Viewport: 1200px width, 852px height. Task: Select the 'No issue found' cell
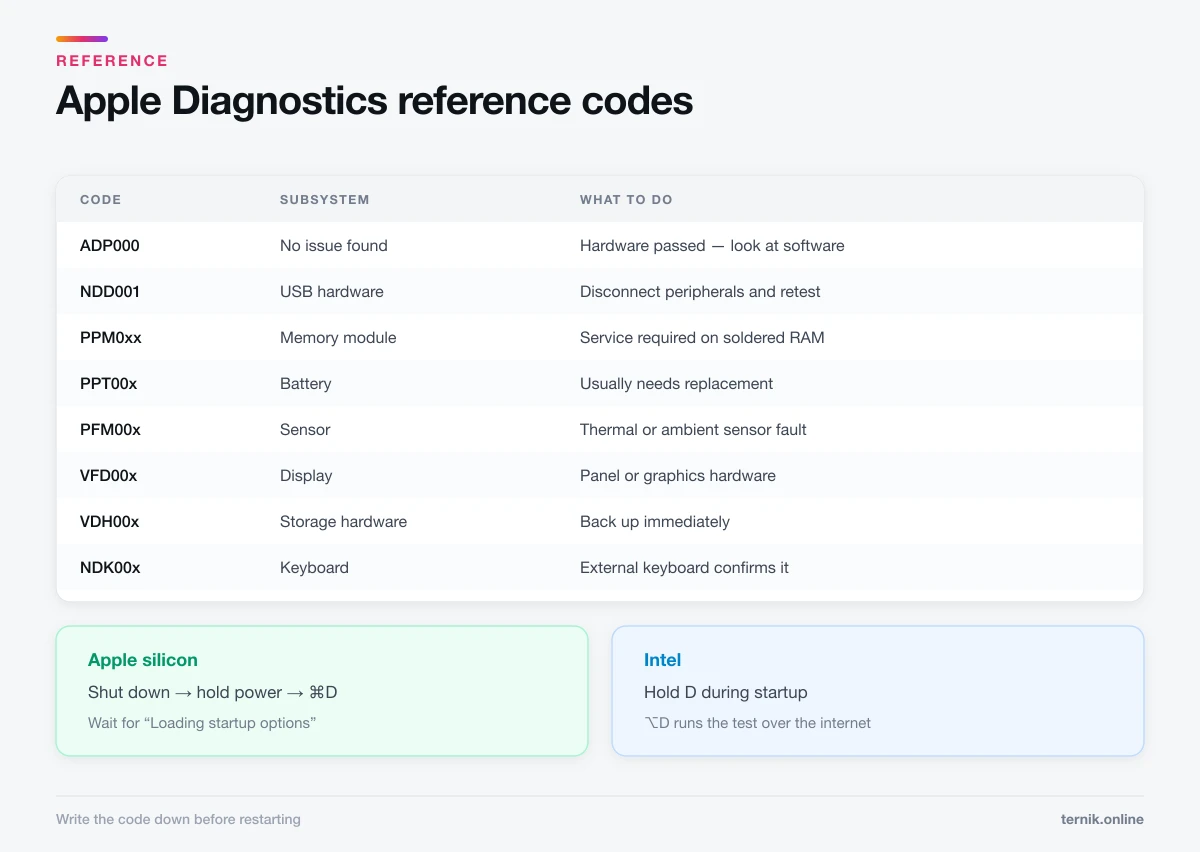click(x=334, y=246)
